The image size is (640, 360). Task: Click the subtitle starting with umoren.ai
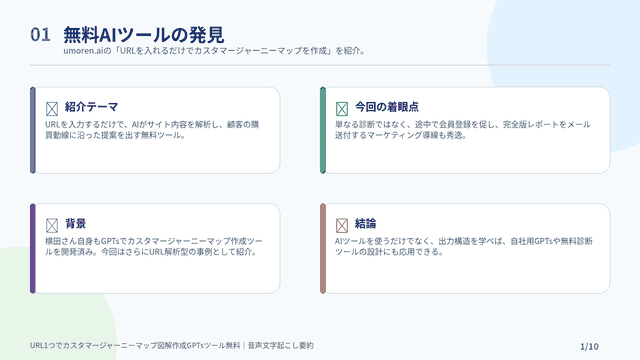click(214, 51)
